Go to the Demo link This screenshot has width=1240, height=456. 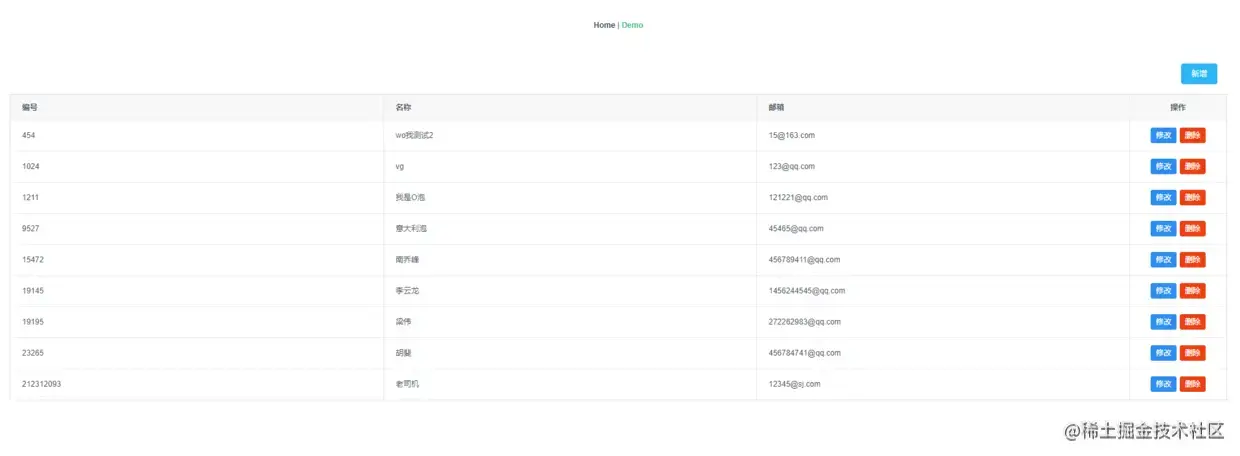point(632,25)
